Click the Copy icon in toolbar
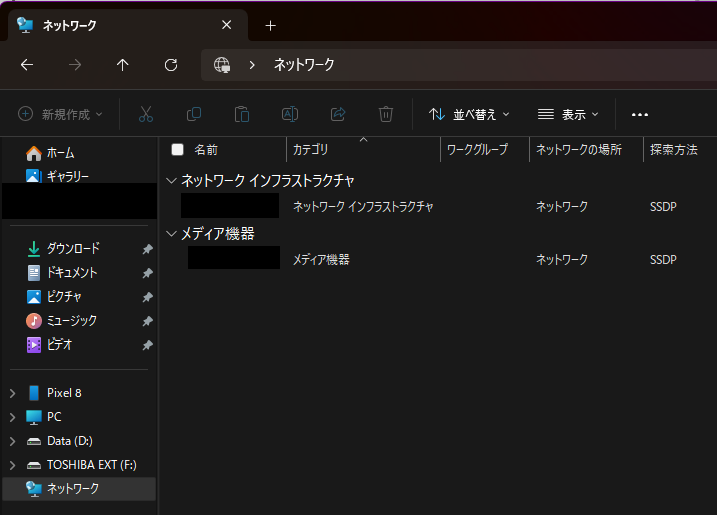Screen dimensions: 717x515 194,114
